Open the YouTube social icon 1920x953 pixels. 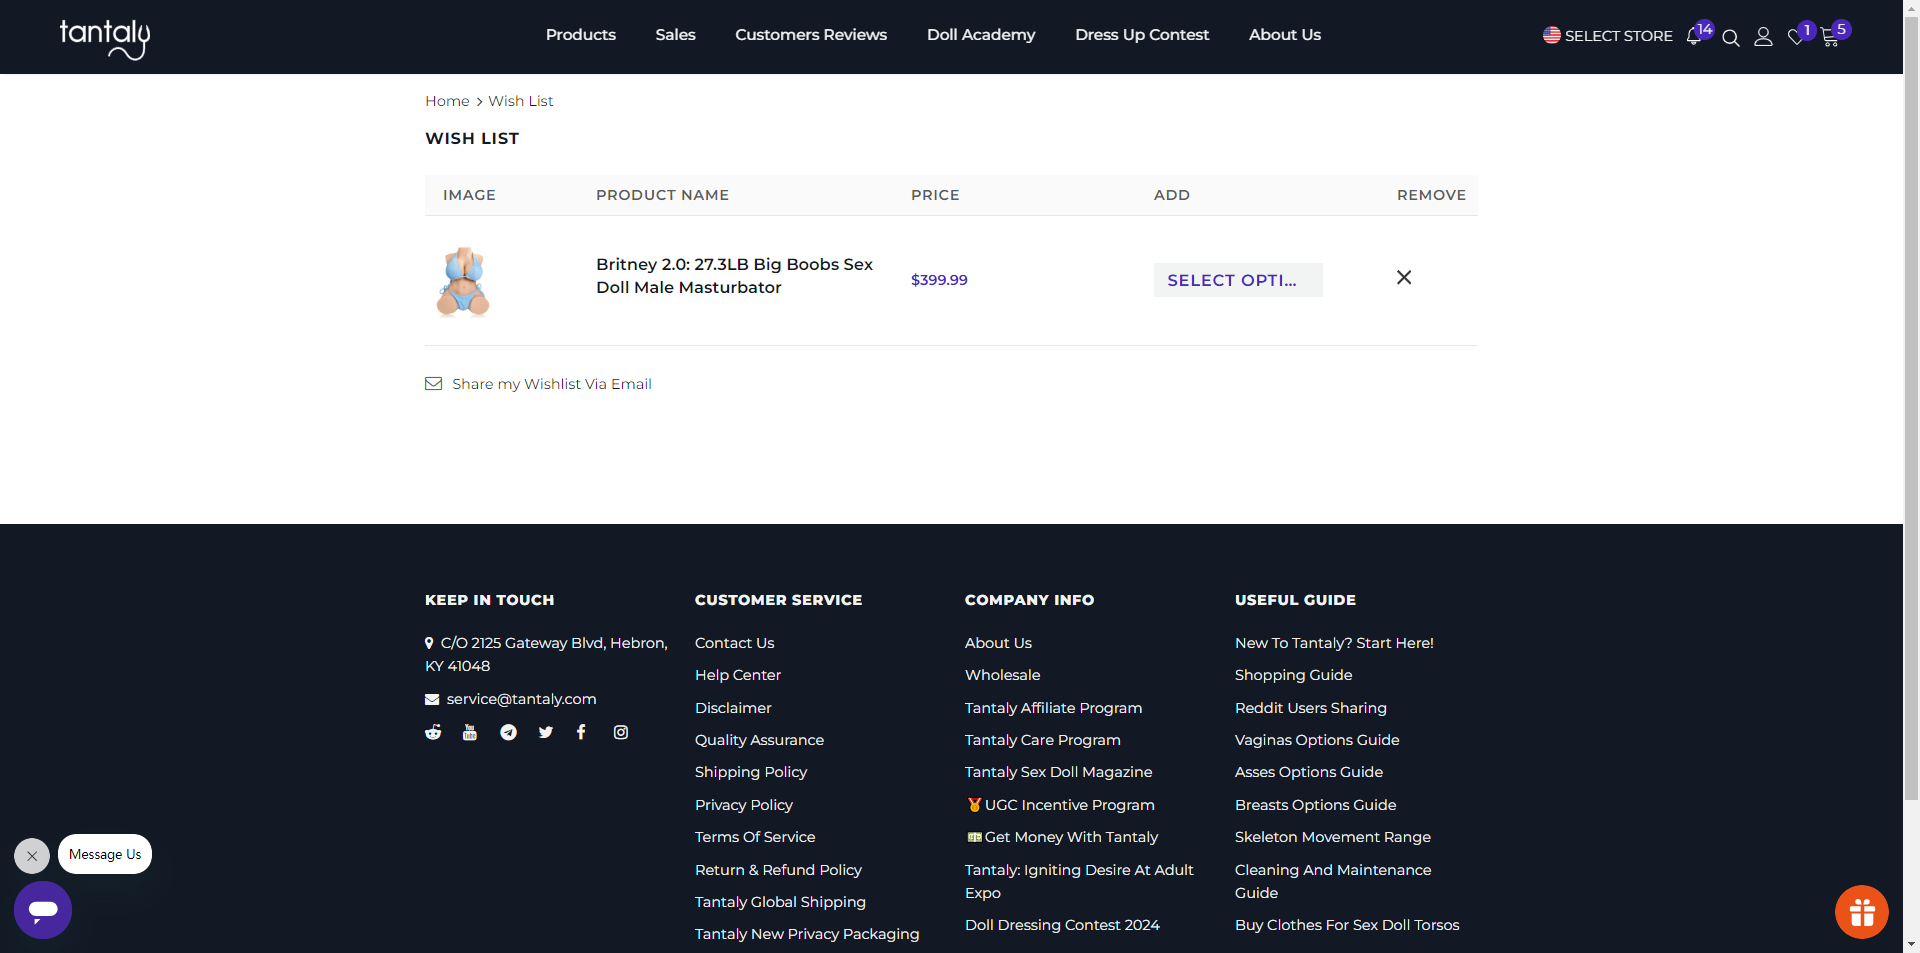470,732
